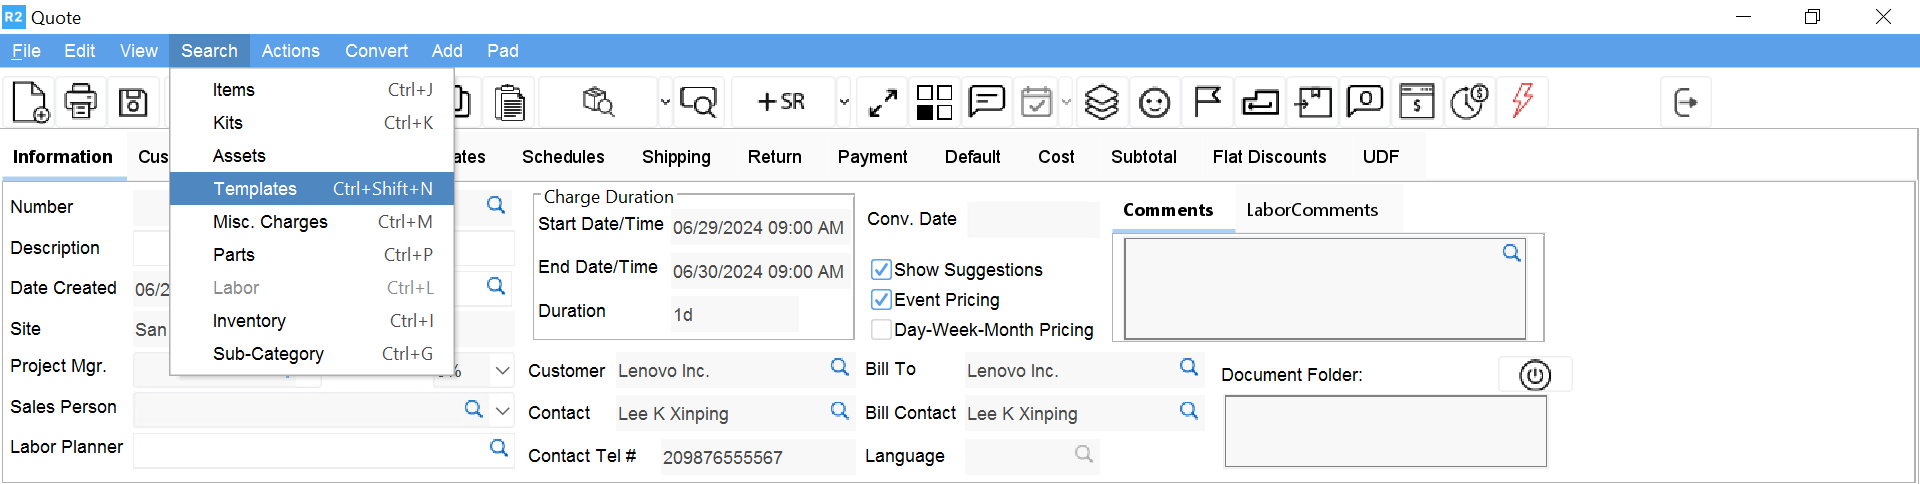Click the +SR toolbar button
The height and width of the screenshot is (484, 1920).
pyautogui.click(x=782, y=102)
